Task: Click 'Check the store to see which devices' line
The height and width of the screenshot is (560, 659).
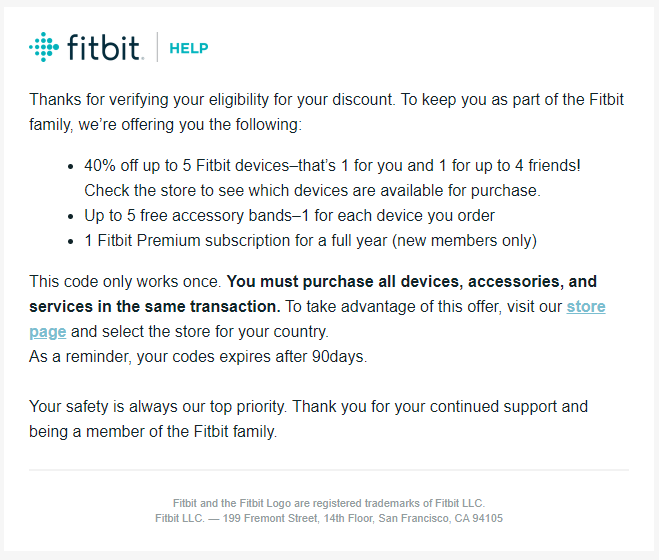Action: click(311, 189)
